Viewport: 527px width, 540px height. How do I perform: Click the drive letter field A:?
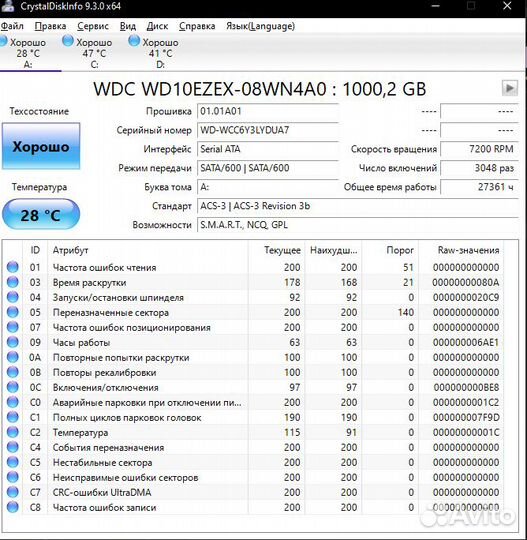pos(268,188)
